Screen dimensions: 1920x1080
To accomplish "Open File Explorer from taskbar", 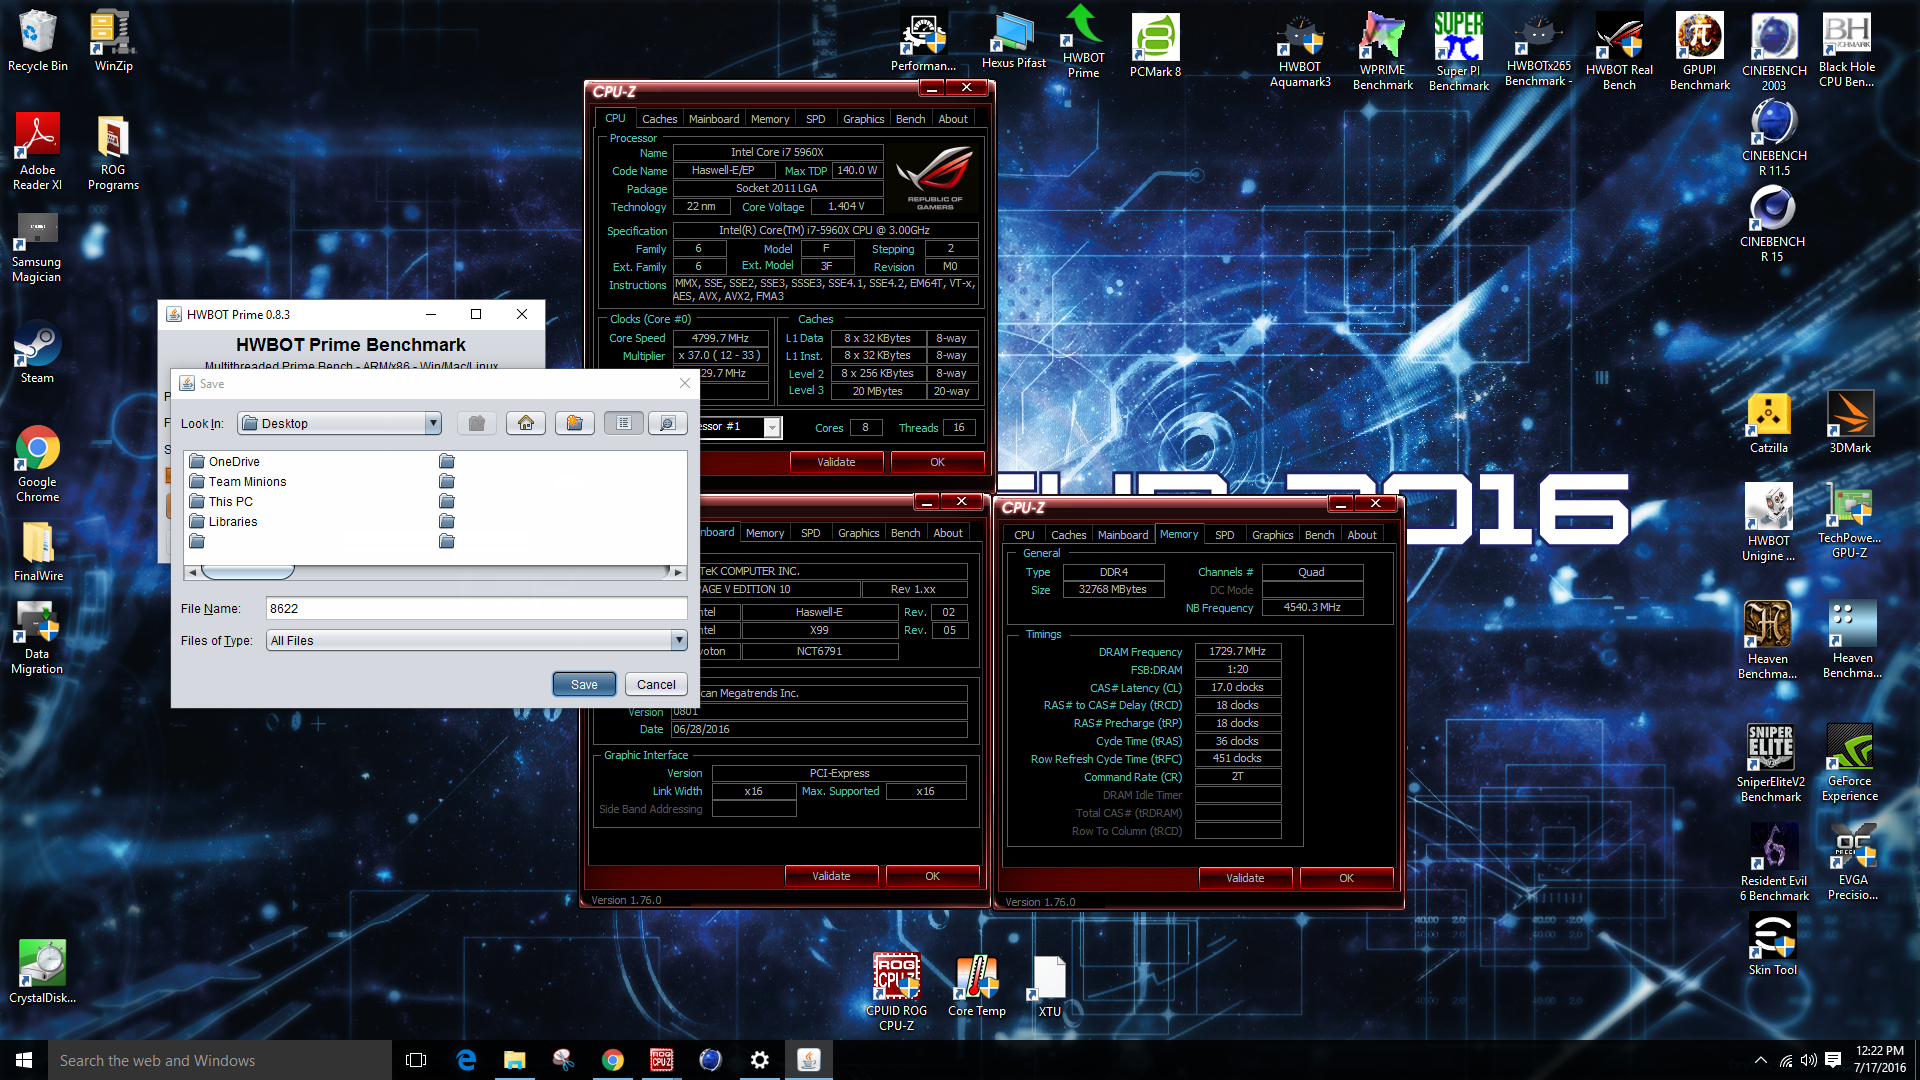I will click(x=514, y=1060).
